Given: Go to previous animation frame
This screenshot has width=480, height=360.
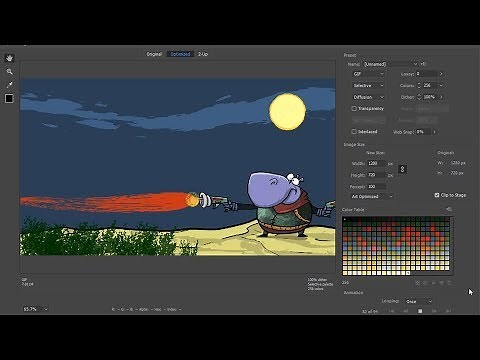Looking at the screenshot, I should [x=406, y=311].
